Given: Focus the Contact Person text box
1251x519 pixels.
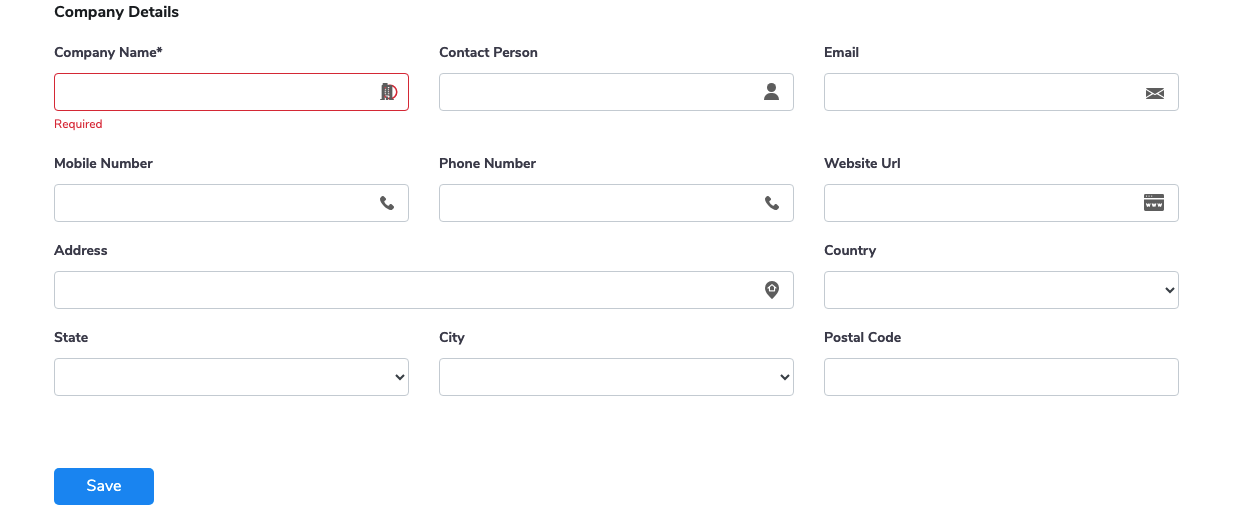Looking at the screenshot, I should tap(616, 92).
